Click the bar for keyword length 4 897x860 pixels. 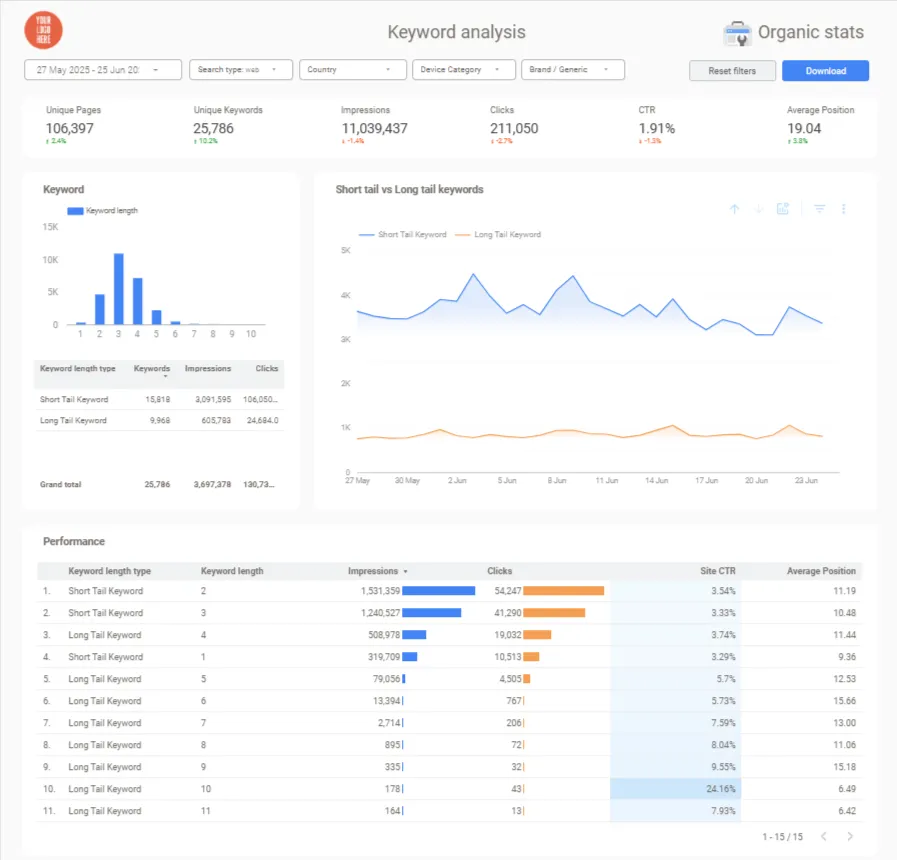coord(137,302)
